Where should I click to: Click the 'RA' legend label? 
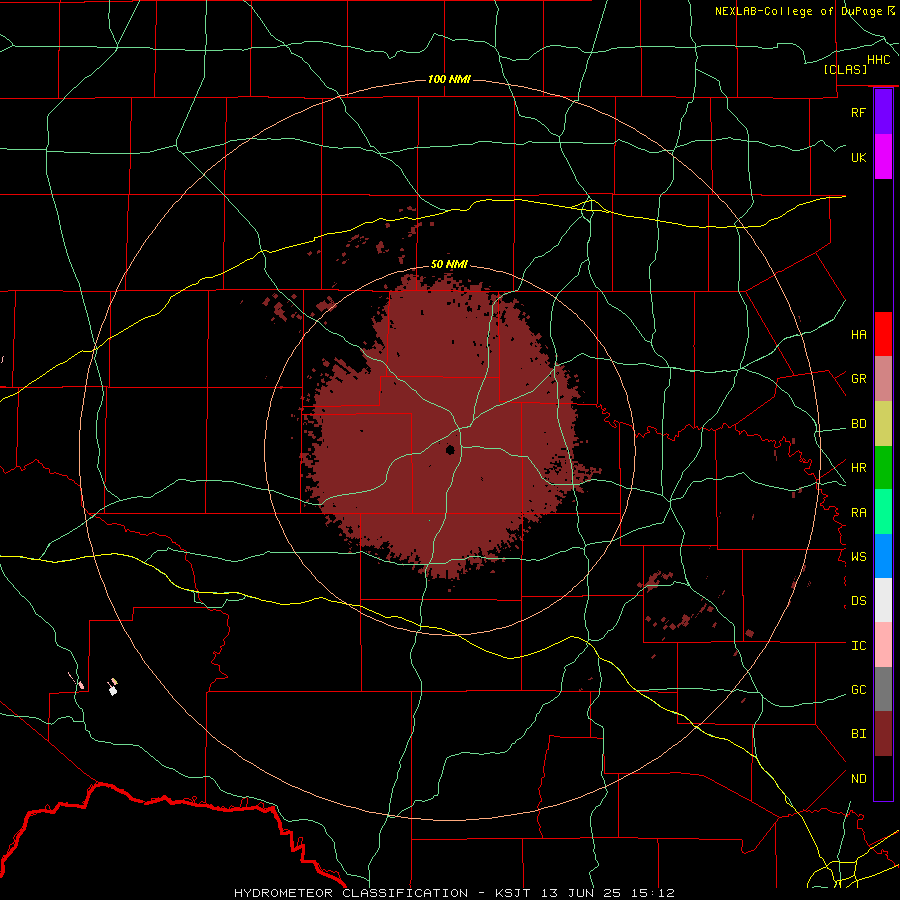click(858, 513)
